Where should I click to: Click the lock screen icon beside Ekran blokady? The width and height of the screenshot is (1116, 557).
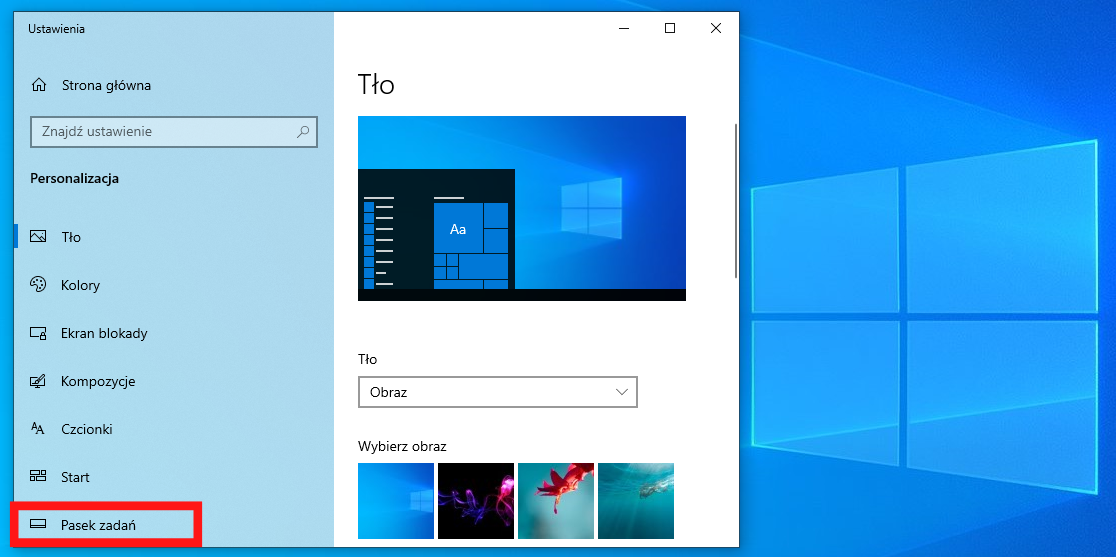[38, 333]
